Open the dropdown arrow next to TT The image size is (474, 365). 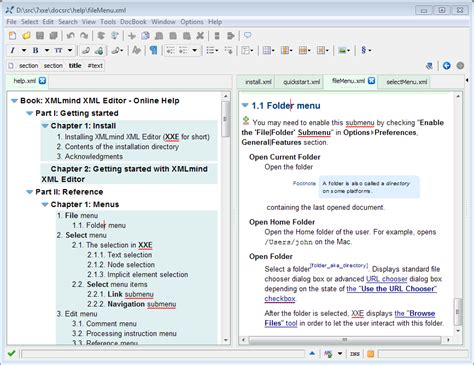pyautogui.click(x=70, y=50)
